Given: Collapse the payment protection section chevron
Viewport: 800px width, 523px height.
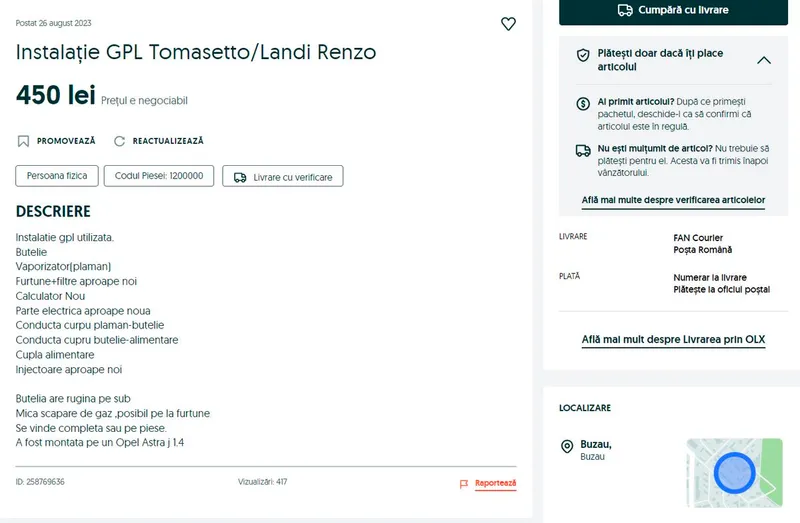Looking at the screenshot, I should [x=764, y=60].
